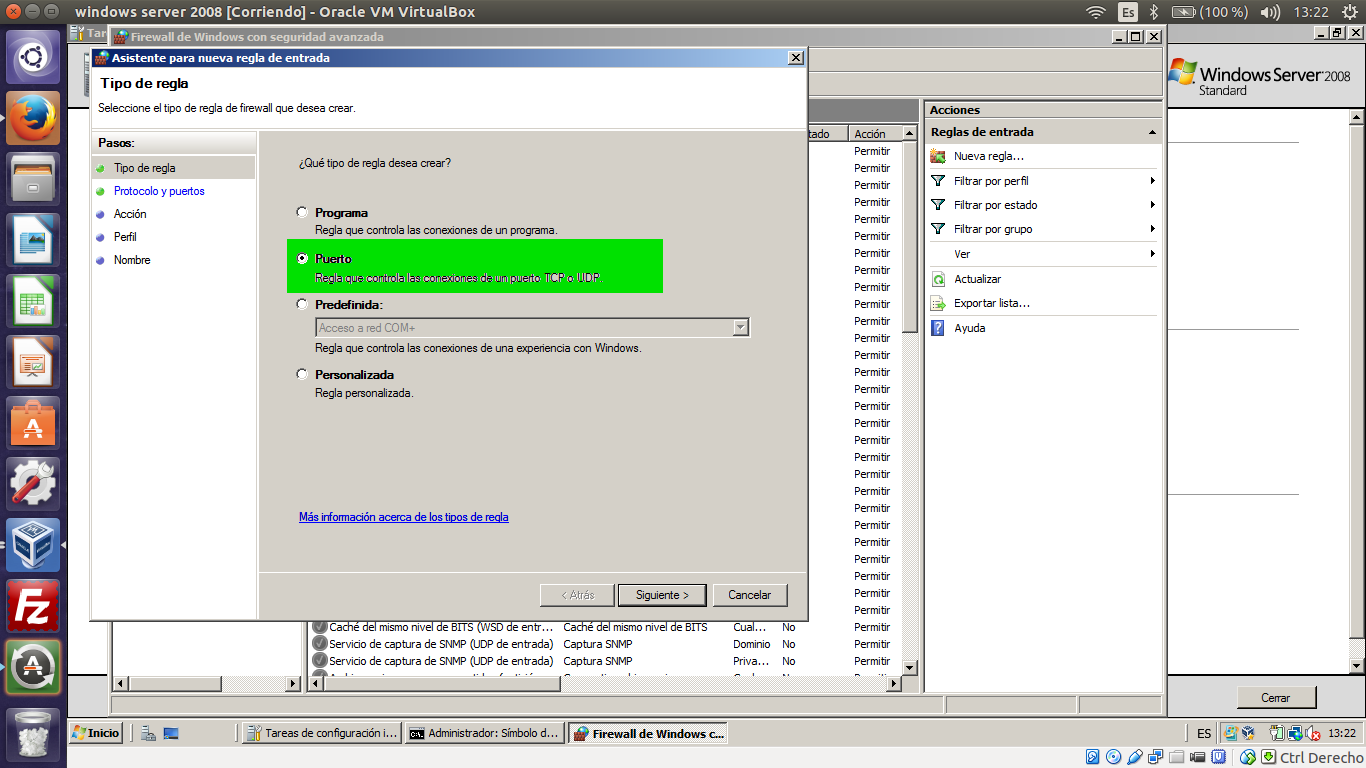
Task: Click the Acción column header
Action: (x=875, y=134)
